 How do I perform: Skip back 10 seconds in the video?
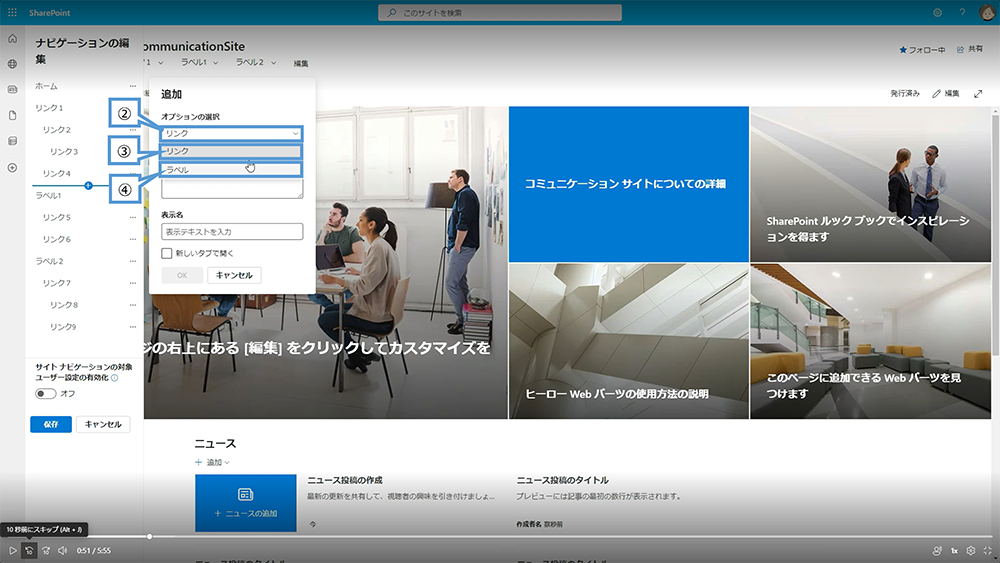pyautogui.click(x=29, y=550)
